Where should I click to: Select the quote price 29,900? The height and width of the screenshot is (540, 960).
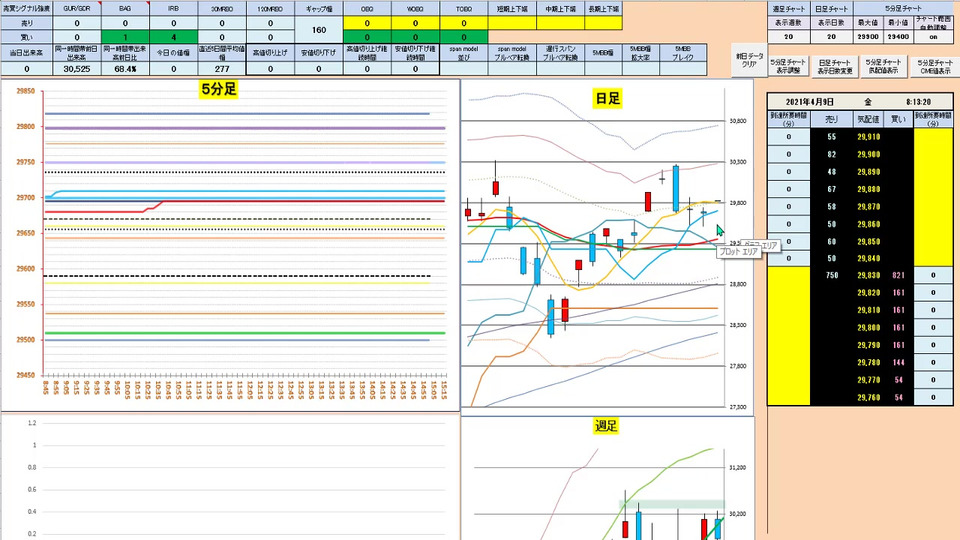[x=868, y=154]
